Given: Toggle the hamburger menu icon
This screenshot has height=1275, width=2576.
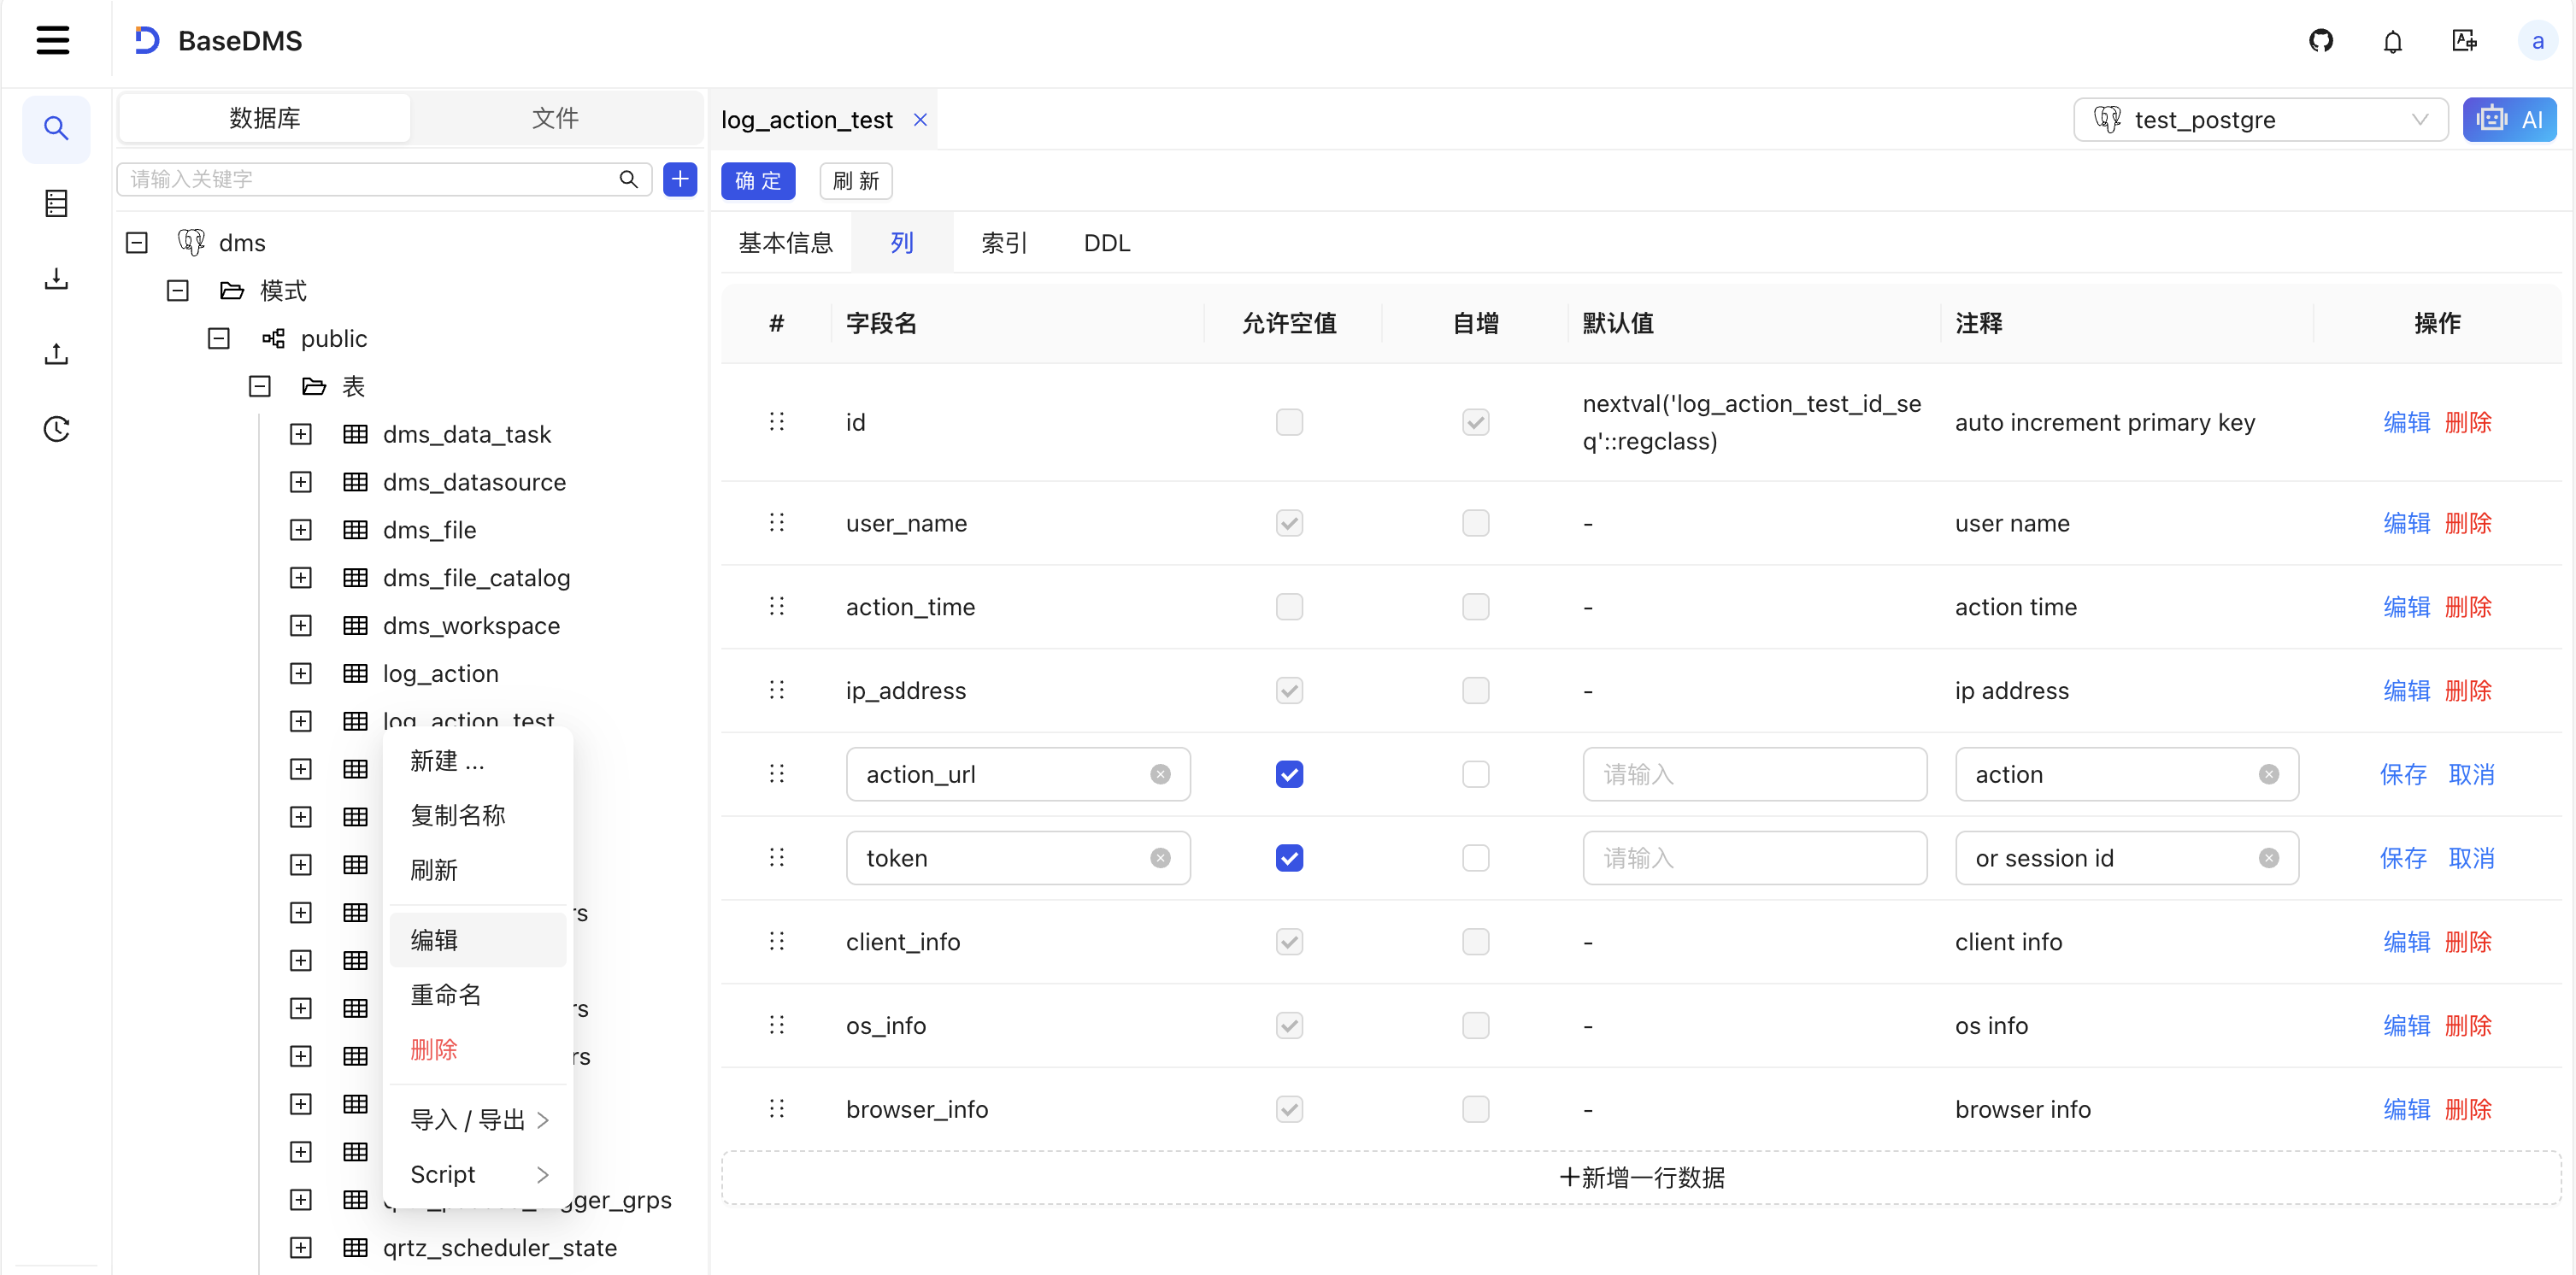Looking at the screenshot, I should point(53,41).
